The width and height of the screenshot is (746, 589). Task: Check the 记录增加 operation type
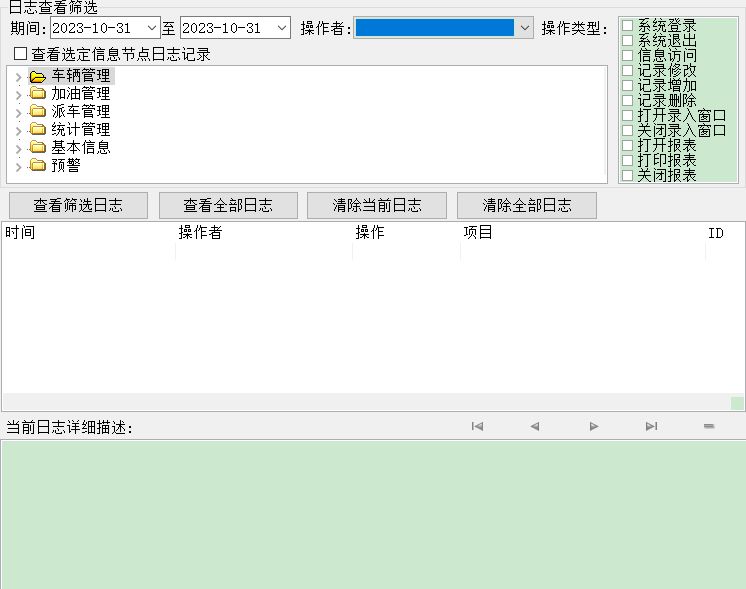(x=628, y=86)
